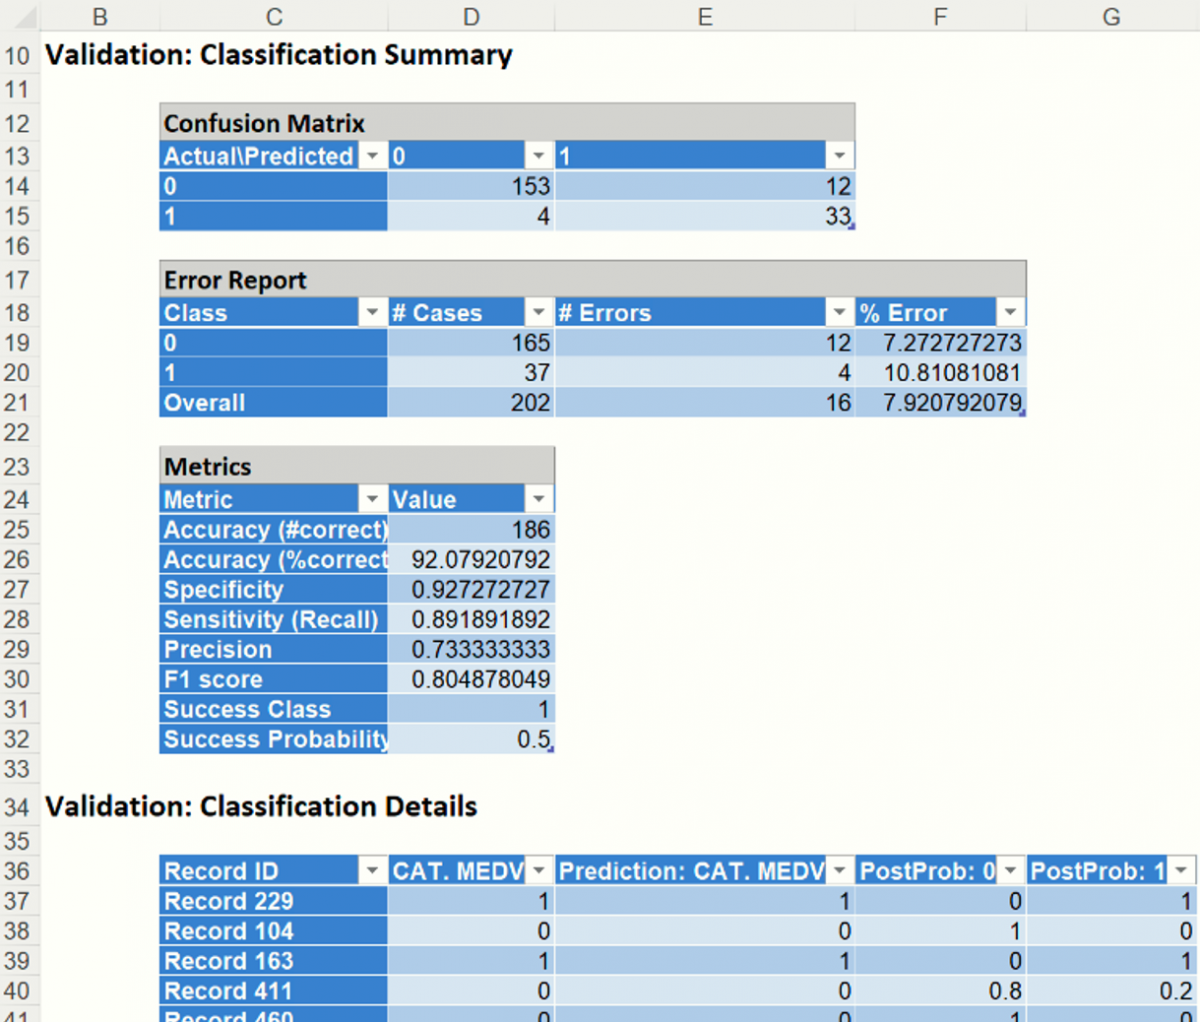Viewport: 1200px width, 1022px height.
Task: Open filter dropdown for predicted class 0 column
Action: click(x=539, y=156)
